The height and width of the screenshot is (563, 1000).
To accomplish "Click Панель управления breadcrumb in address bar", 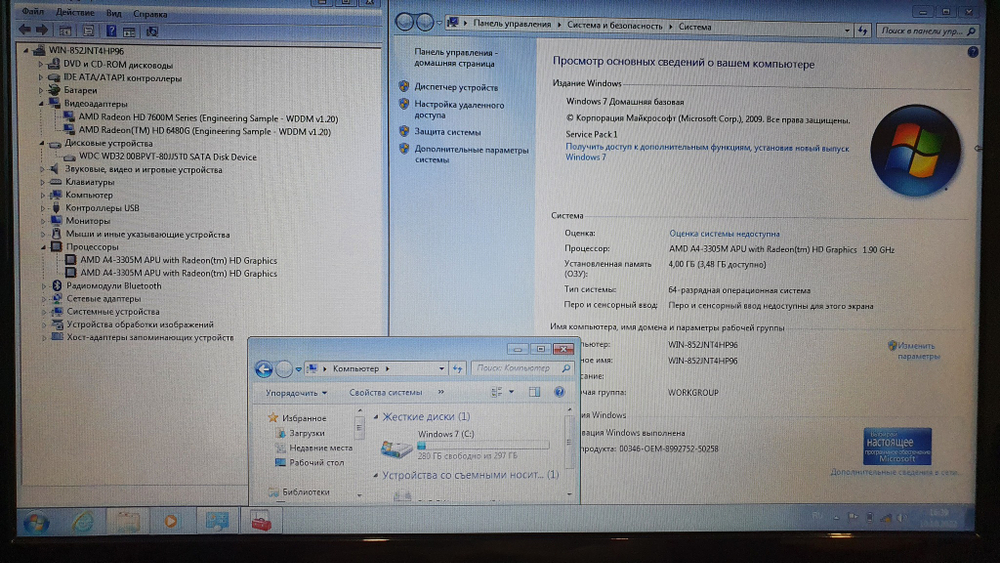I will point(511,24).
